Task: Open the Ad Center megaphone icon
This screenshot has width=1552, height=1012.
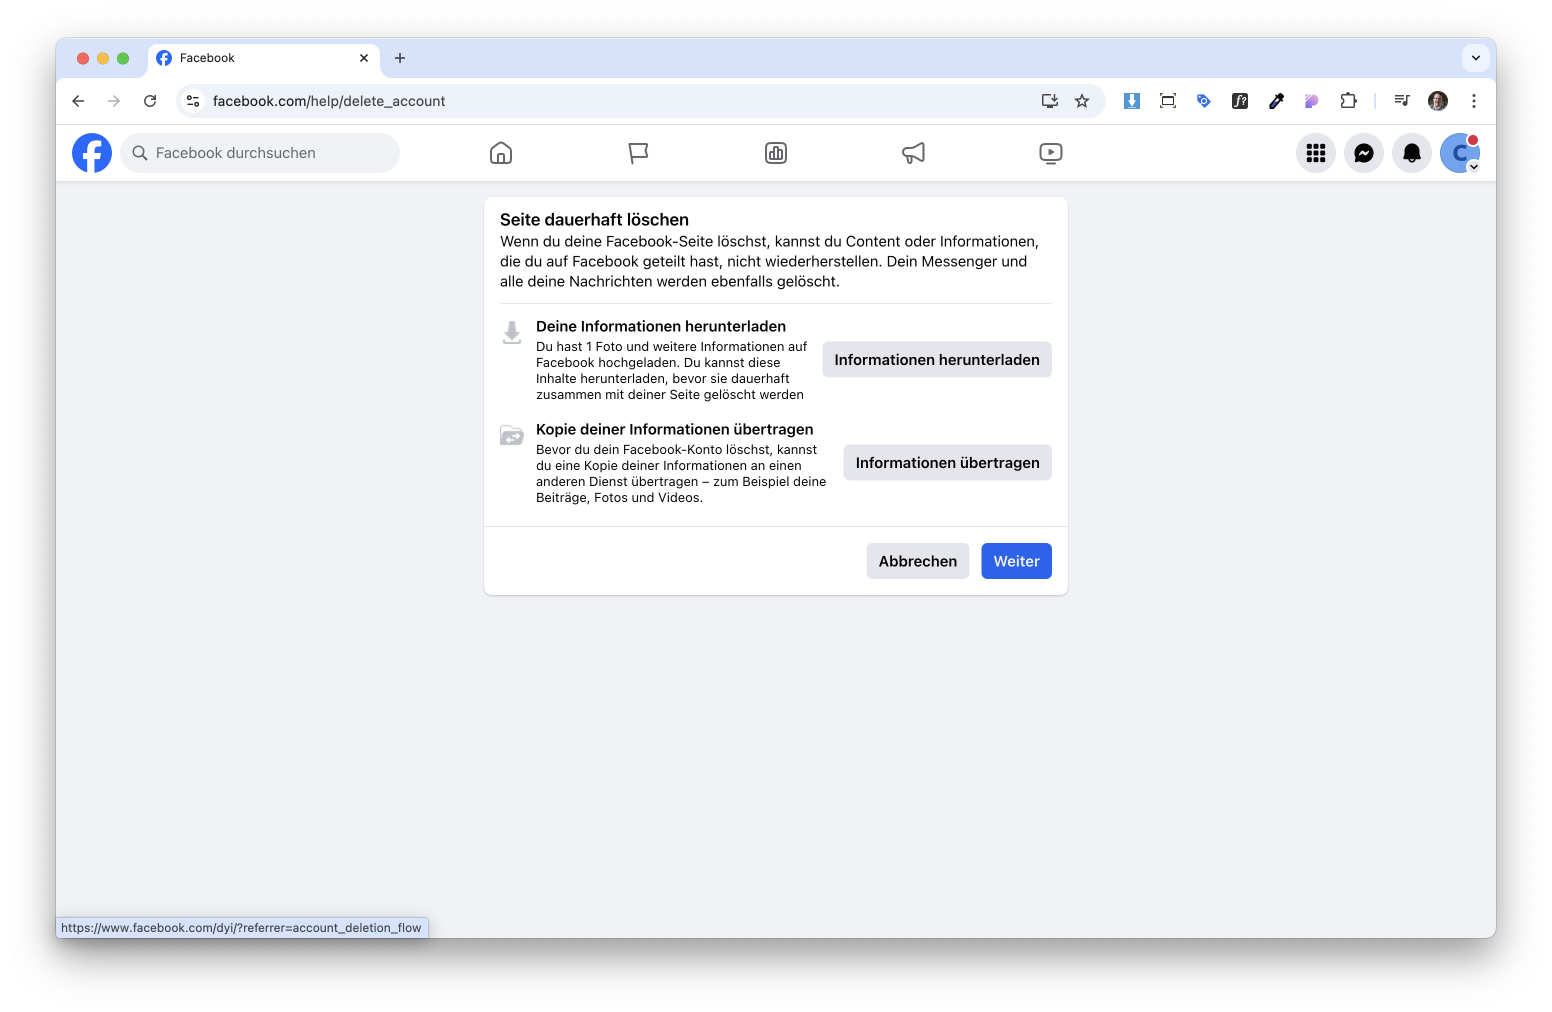Action: pyautogui.click(x=913, y=153)
